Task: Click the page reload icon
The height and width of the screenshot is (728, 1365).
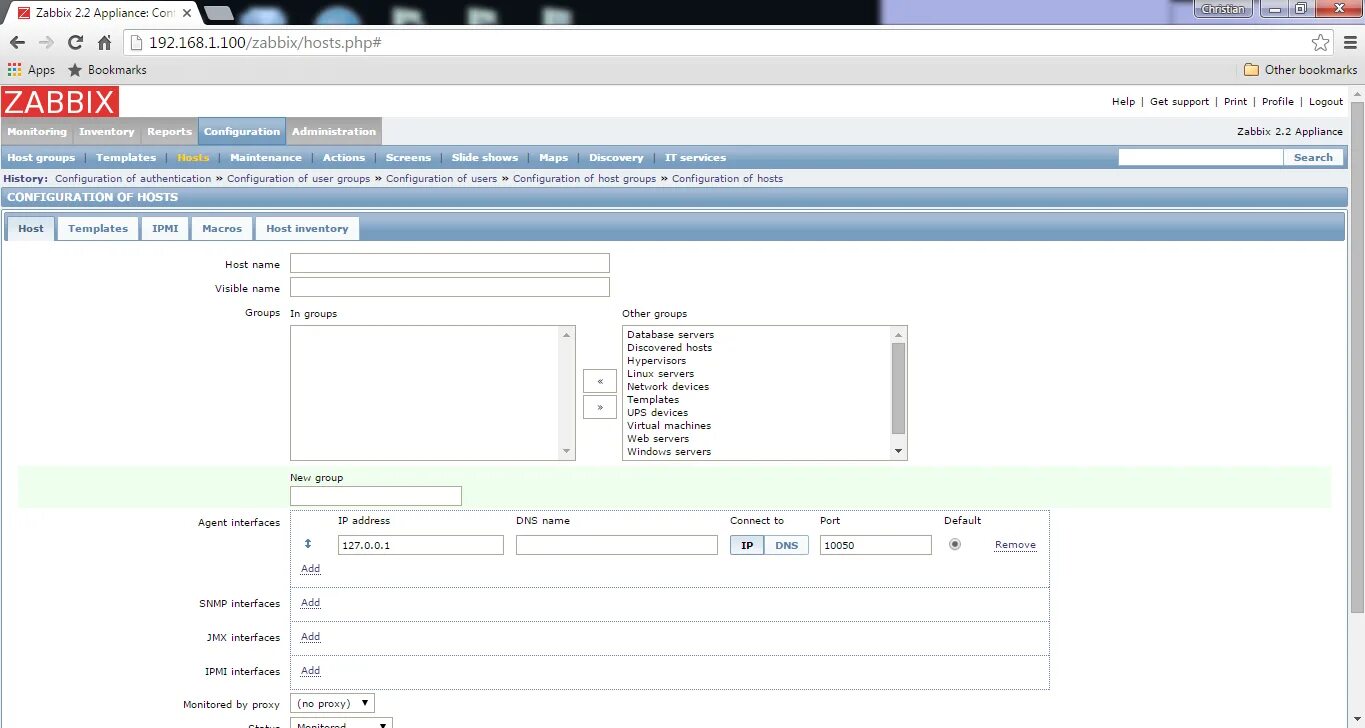Action: click(74, 42)
